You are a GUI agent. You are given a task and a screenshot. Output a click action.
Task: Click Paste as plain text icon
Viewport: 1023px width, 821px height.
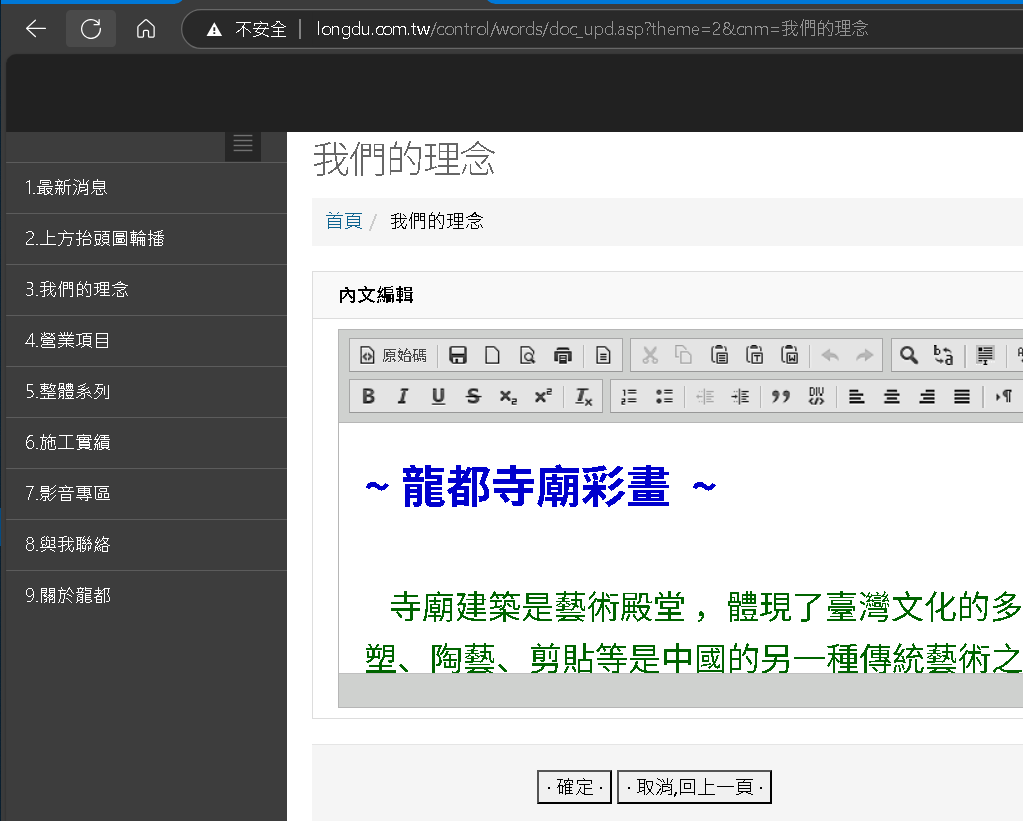(x=754, y=355)
